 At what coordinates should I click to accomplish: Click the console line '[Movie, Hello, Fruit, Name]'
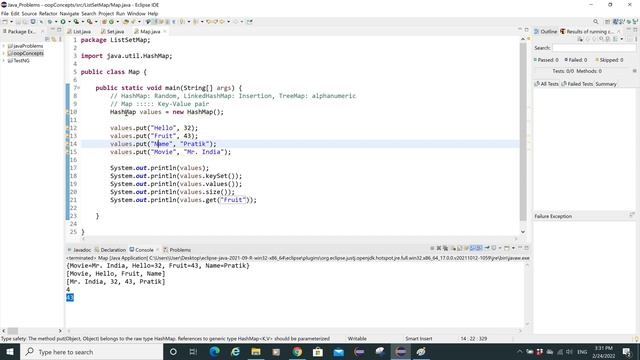tap(116, 273)
